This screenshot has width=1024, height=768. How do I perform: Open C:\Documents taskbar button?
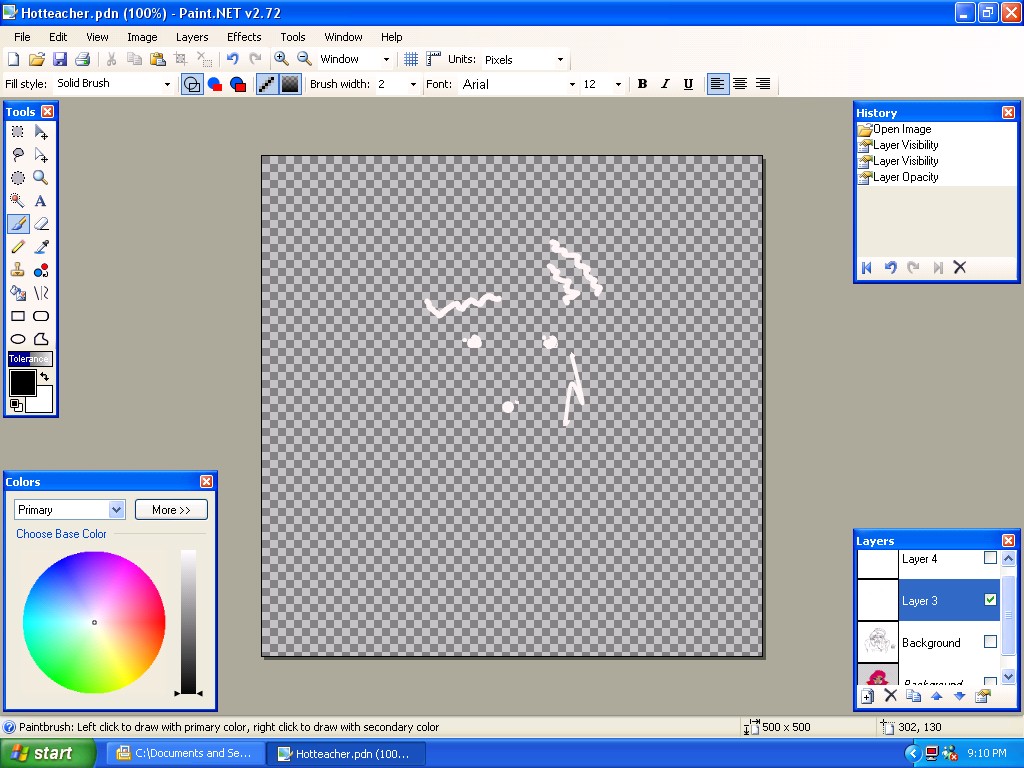tap(185, 753)
